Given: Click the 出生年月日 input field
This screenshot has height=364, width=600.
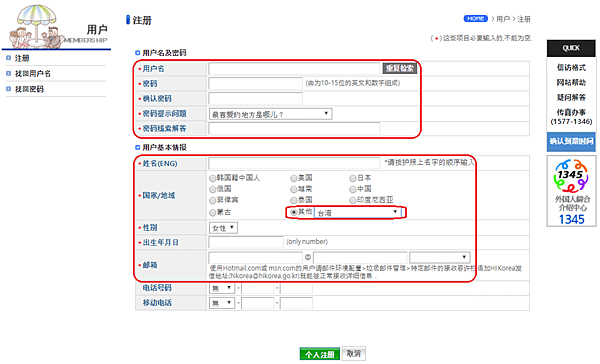Looking at the screenshot, I should pos(246,242).
